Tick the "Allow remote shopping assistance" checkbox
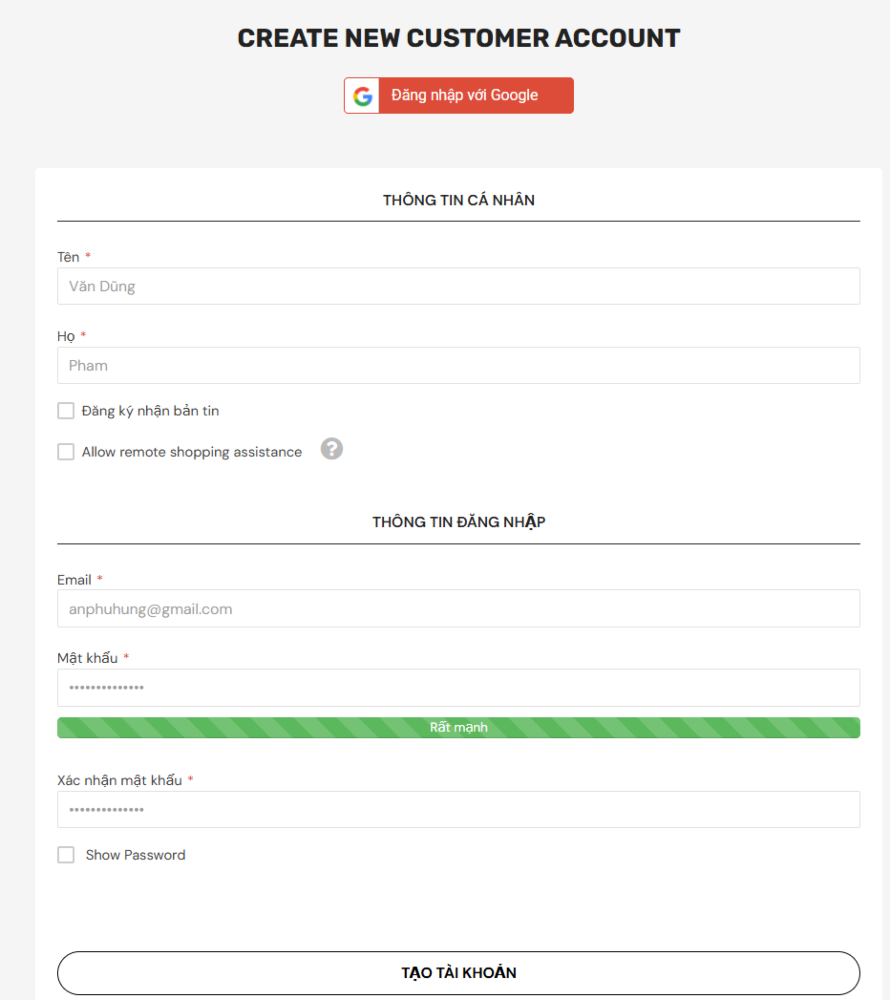The image size is (890, 1000). (x=66, y=452)
